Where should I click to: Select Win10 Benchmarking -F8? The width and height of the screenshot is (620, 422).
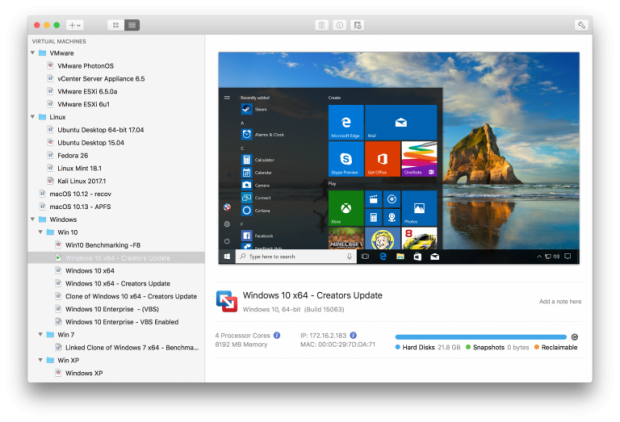103,245
